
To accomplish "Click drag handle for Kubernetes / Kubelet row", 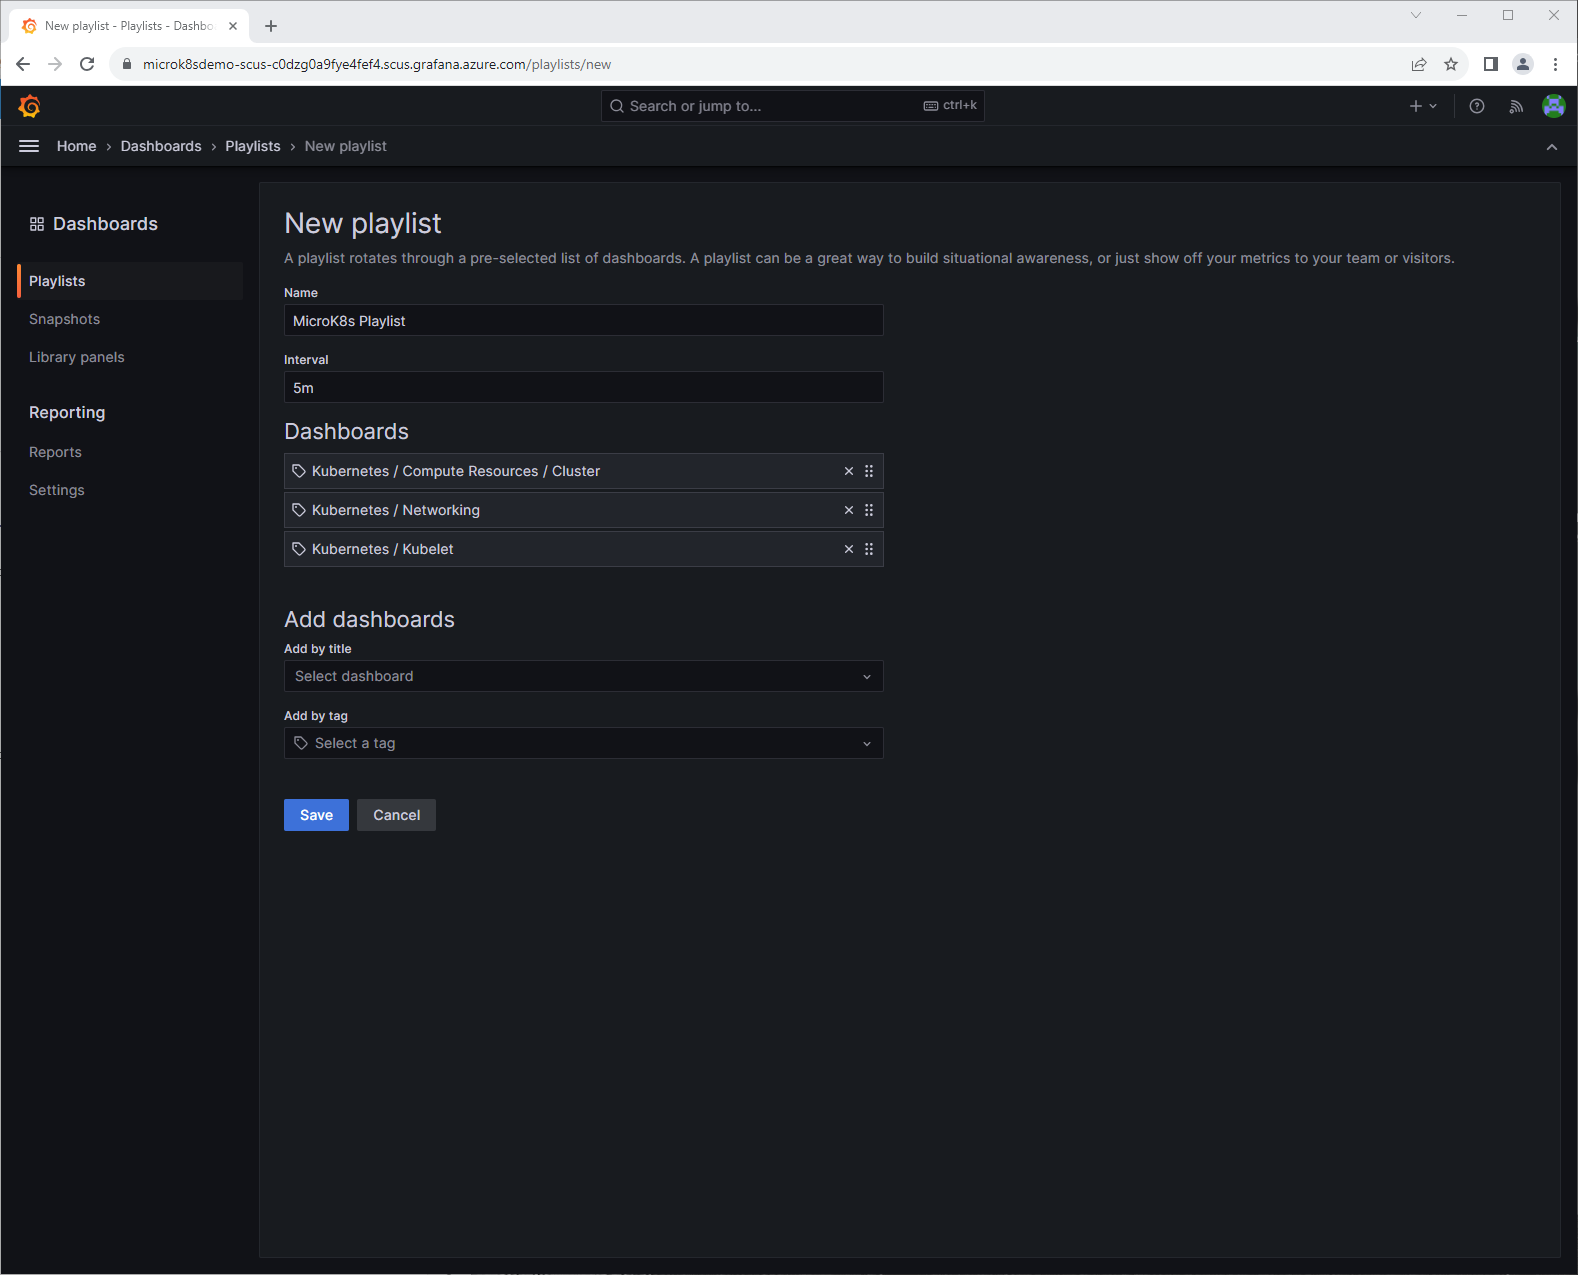I will [x=869, y=549].
